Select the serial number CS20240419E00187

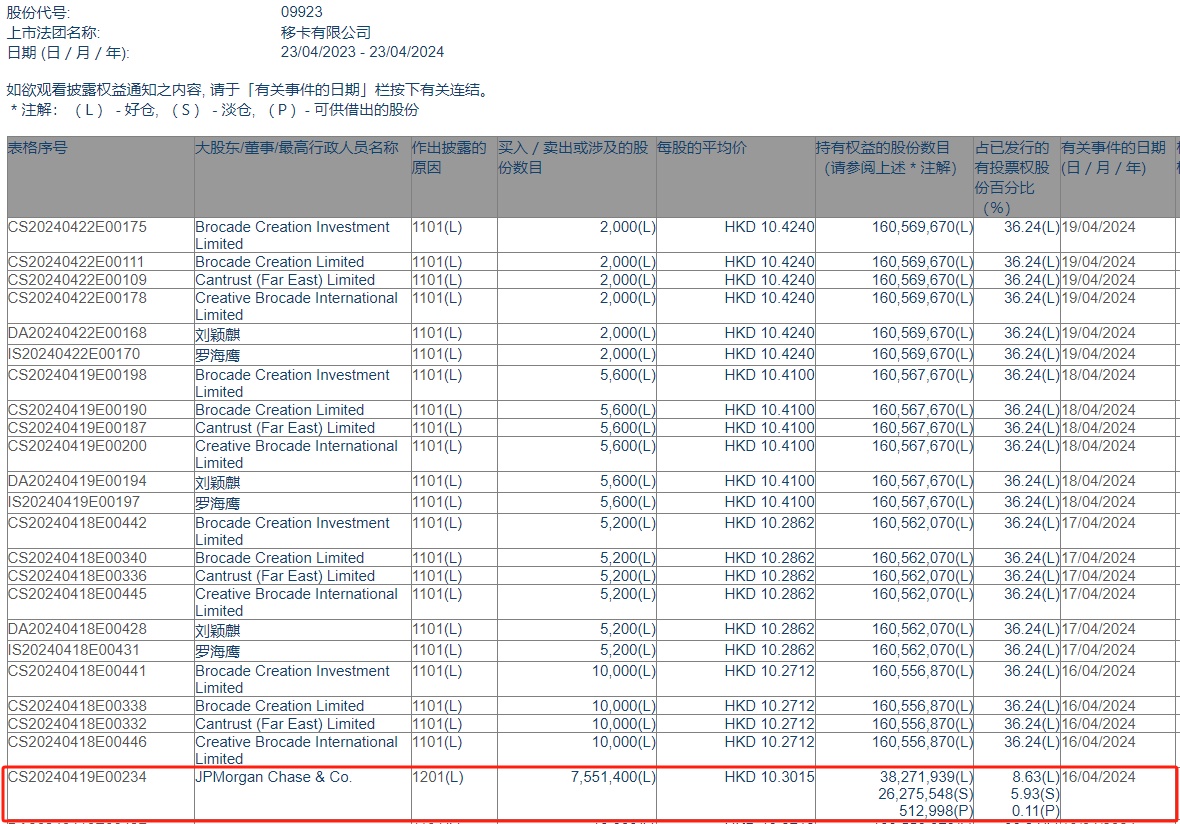tap(78, 428)
